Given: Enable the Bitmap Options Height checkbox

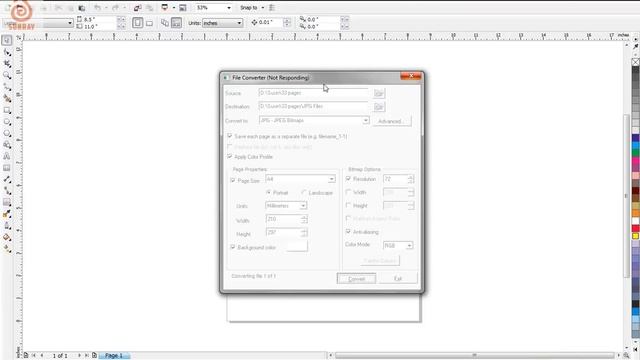Looking at the screenshot, I should pyautogui.click(x=348, y=205).
